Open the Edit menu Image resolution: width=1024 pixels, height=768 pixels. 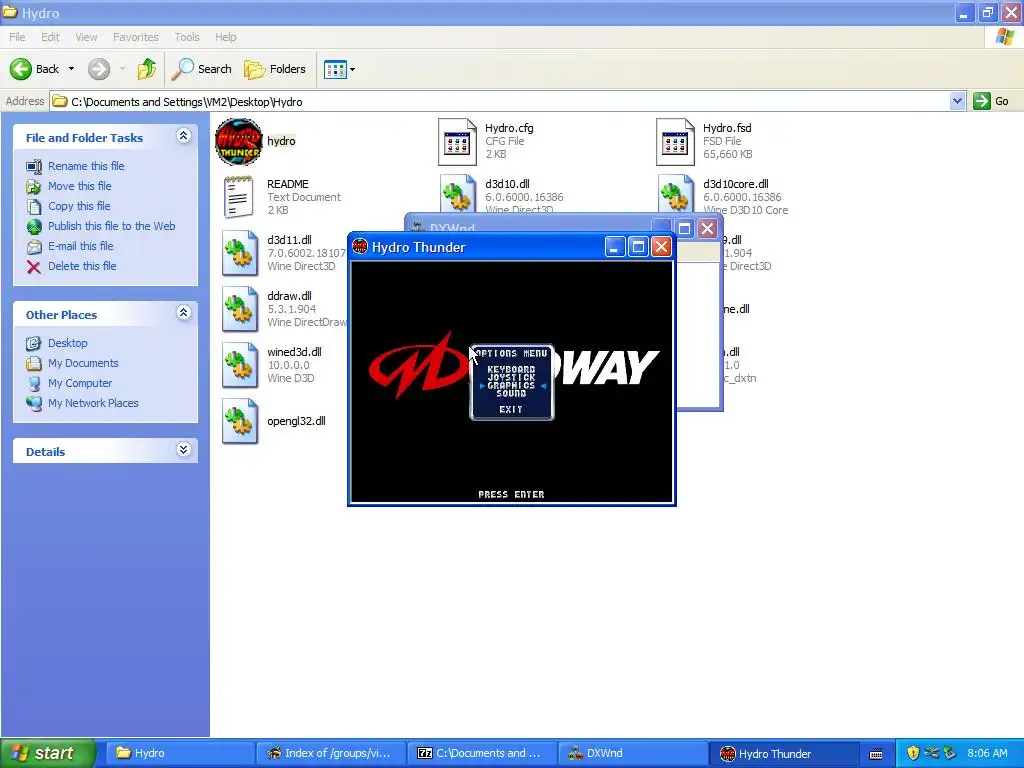click(x=50, y=37)
